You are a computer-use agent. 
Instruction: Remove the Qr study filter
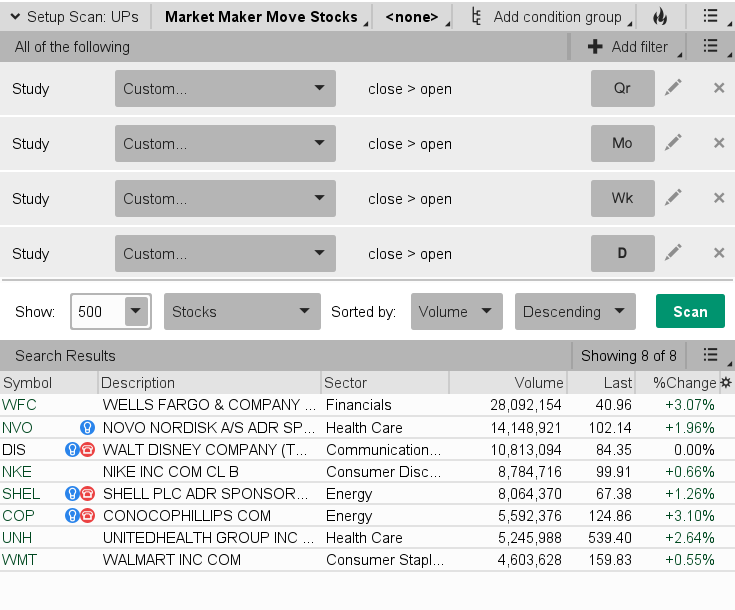pyautogui.click(x=719, y=88)
